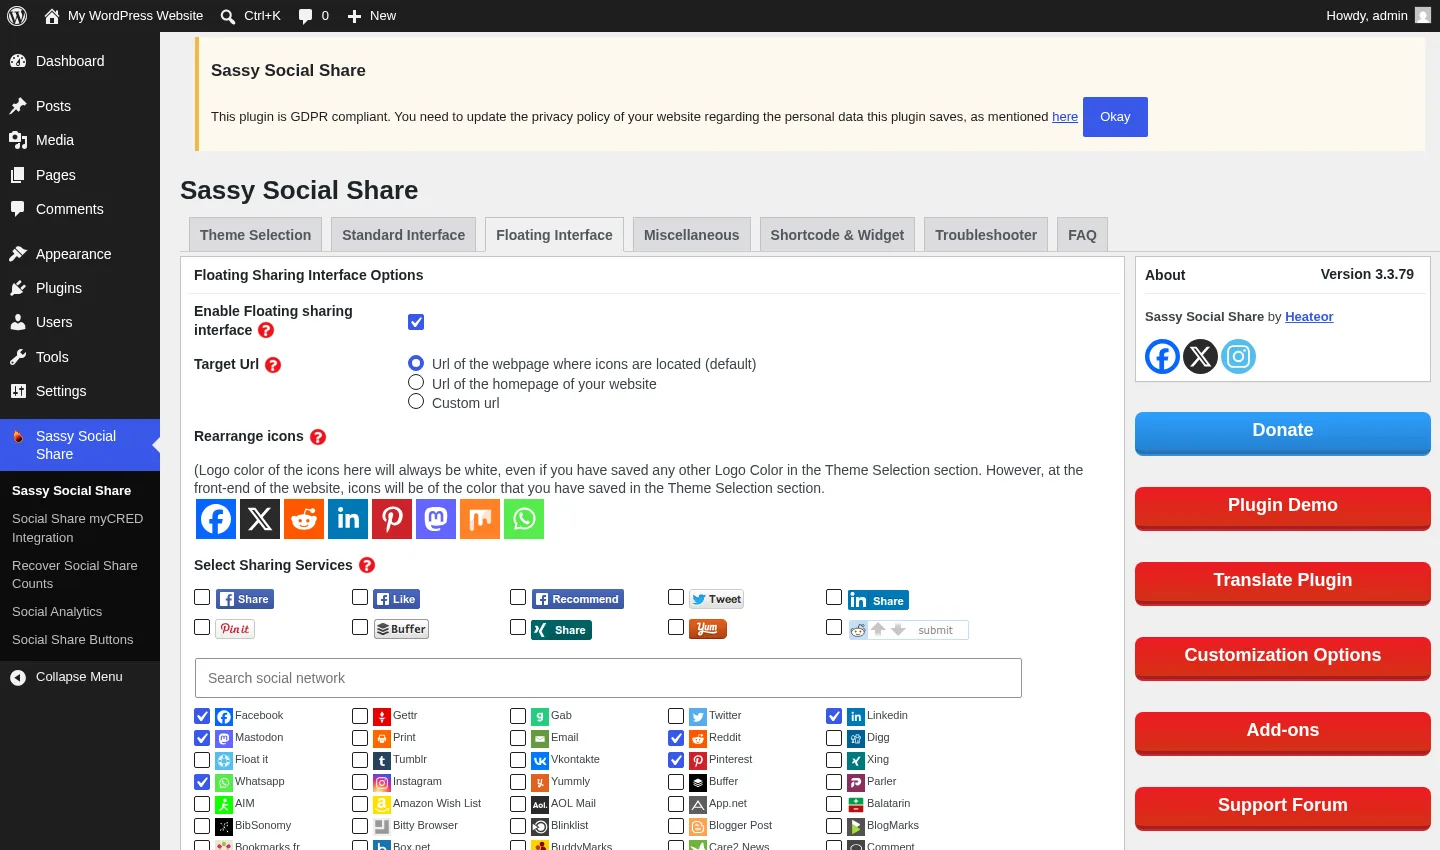Image resolution: width=1440 pixels, height=850 pixels.
Task: Click Facebook icon in rearrange row
Action: click(x=216, y=519)
